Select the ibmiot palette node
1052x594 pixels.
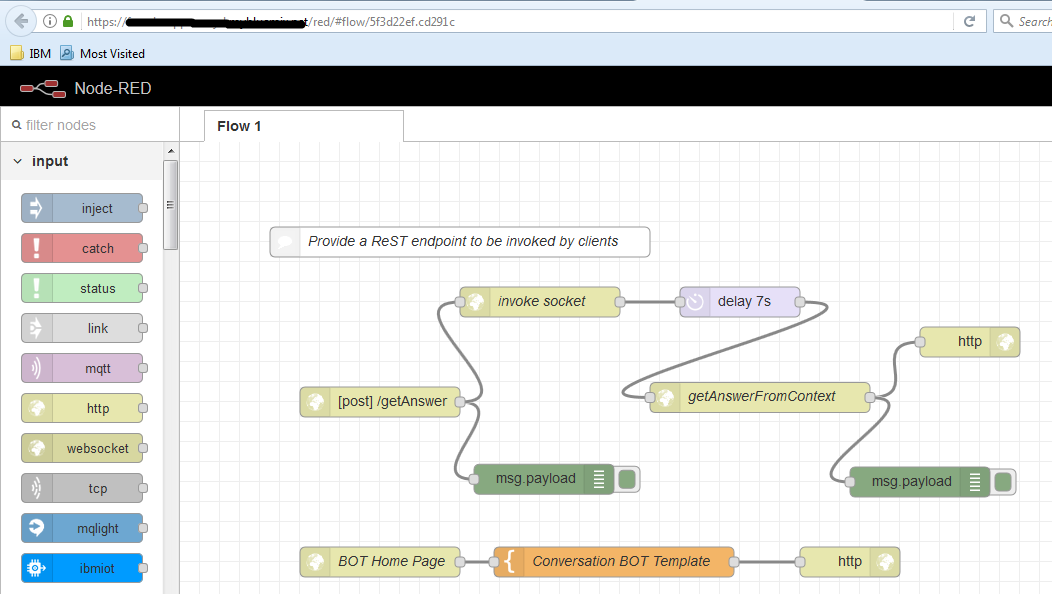83,568
